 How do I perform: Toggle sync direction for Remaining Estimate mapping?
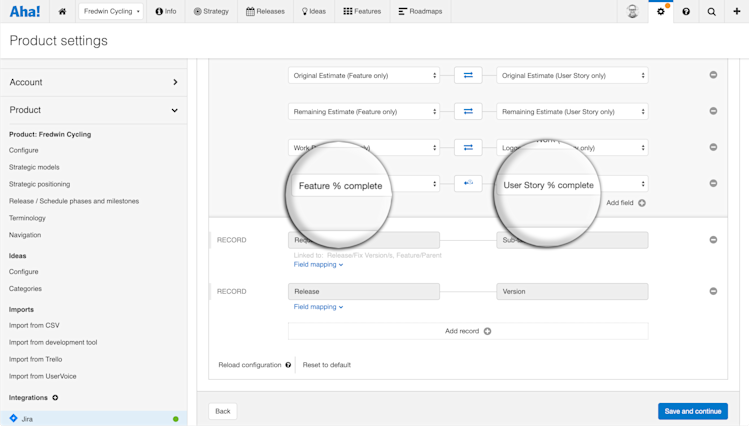pyautogui.click(x=468, y=111)
